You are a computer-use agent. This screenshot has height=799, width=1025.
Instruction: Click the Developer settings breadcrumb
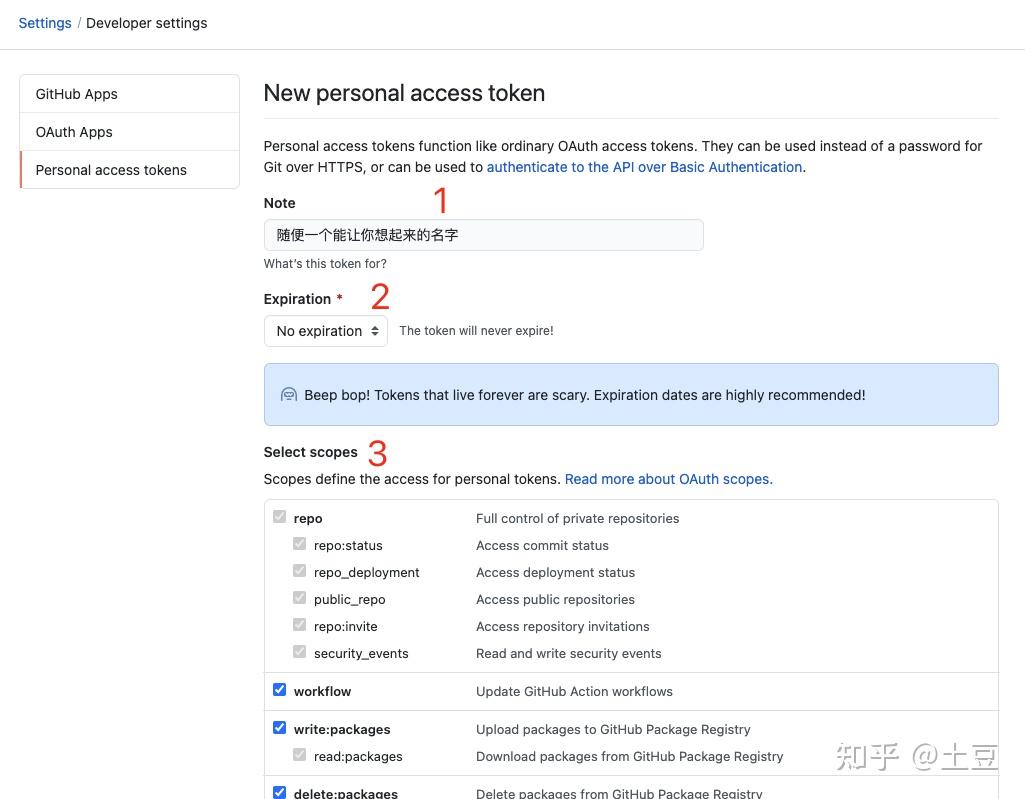coord(146,22)
